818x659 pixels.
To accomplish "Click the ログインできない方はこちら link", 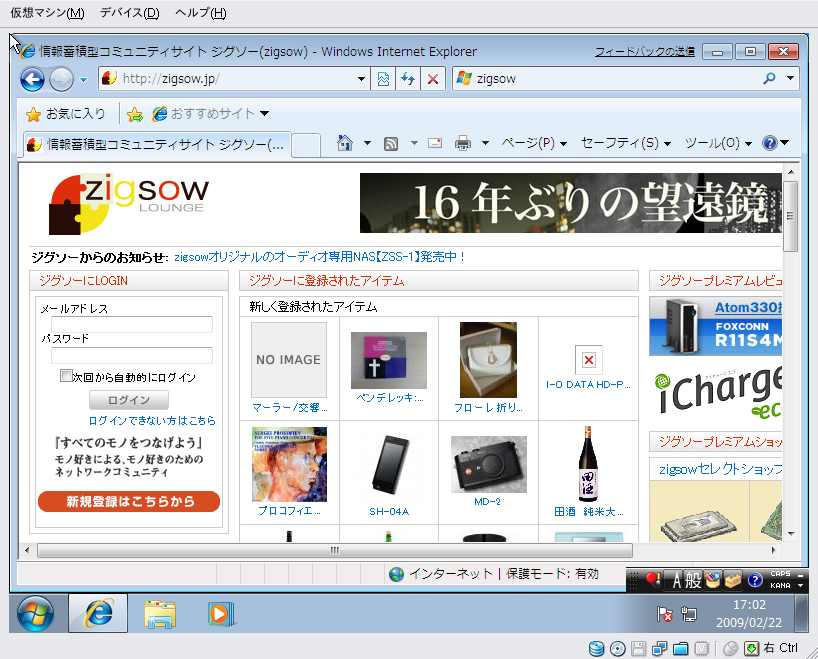I will [152, 421].
